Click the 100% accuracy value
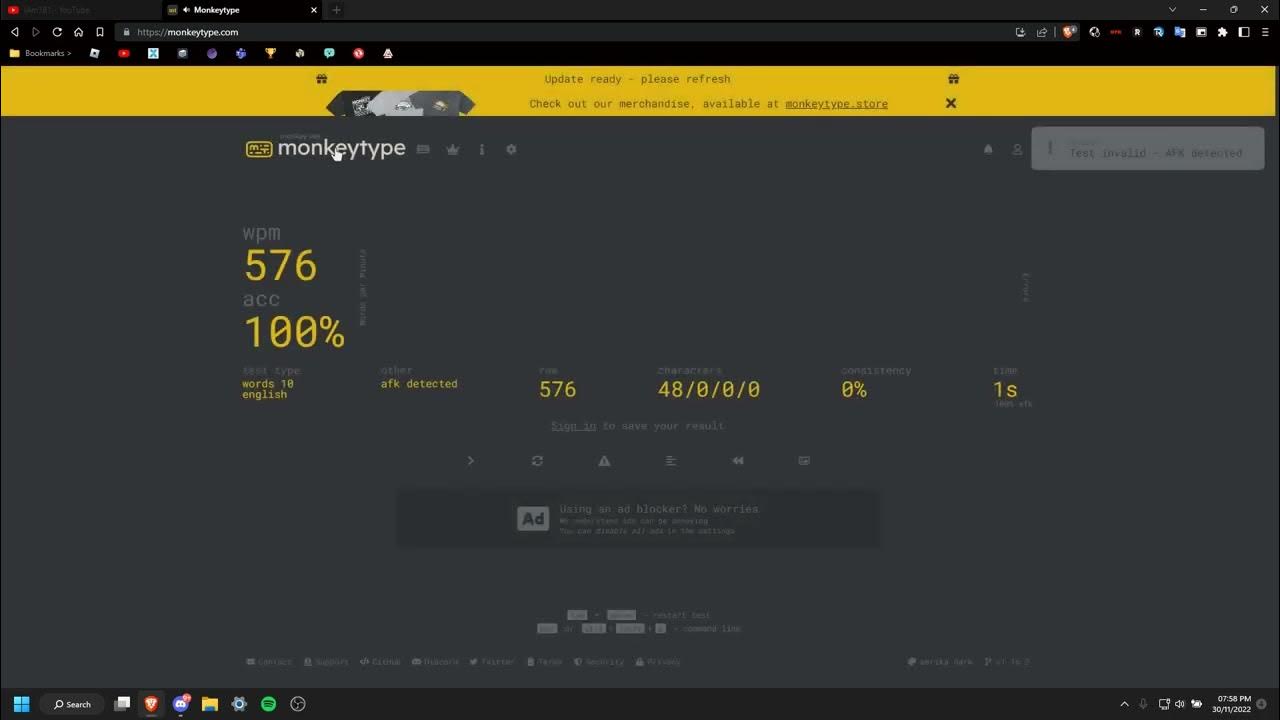 click(x=294, y=333)
